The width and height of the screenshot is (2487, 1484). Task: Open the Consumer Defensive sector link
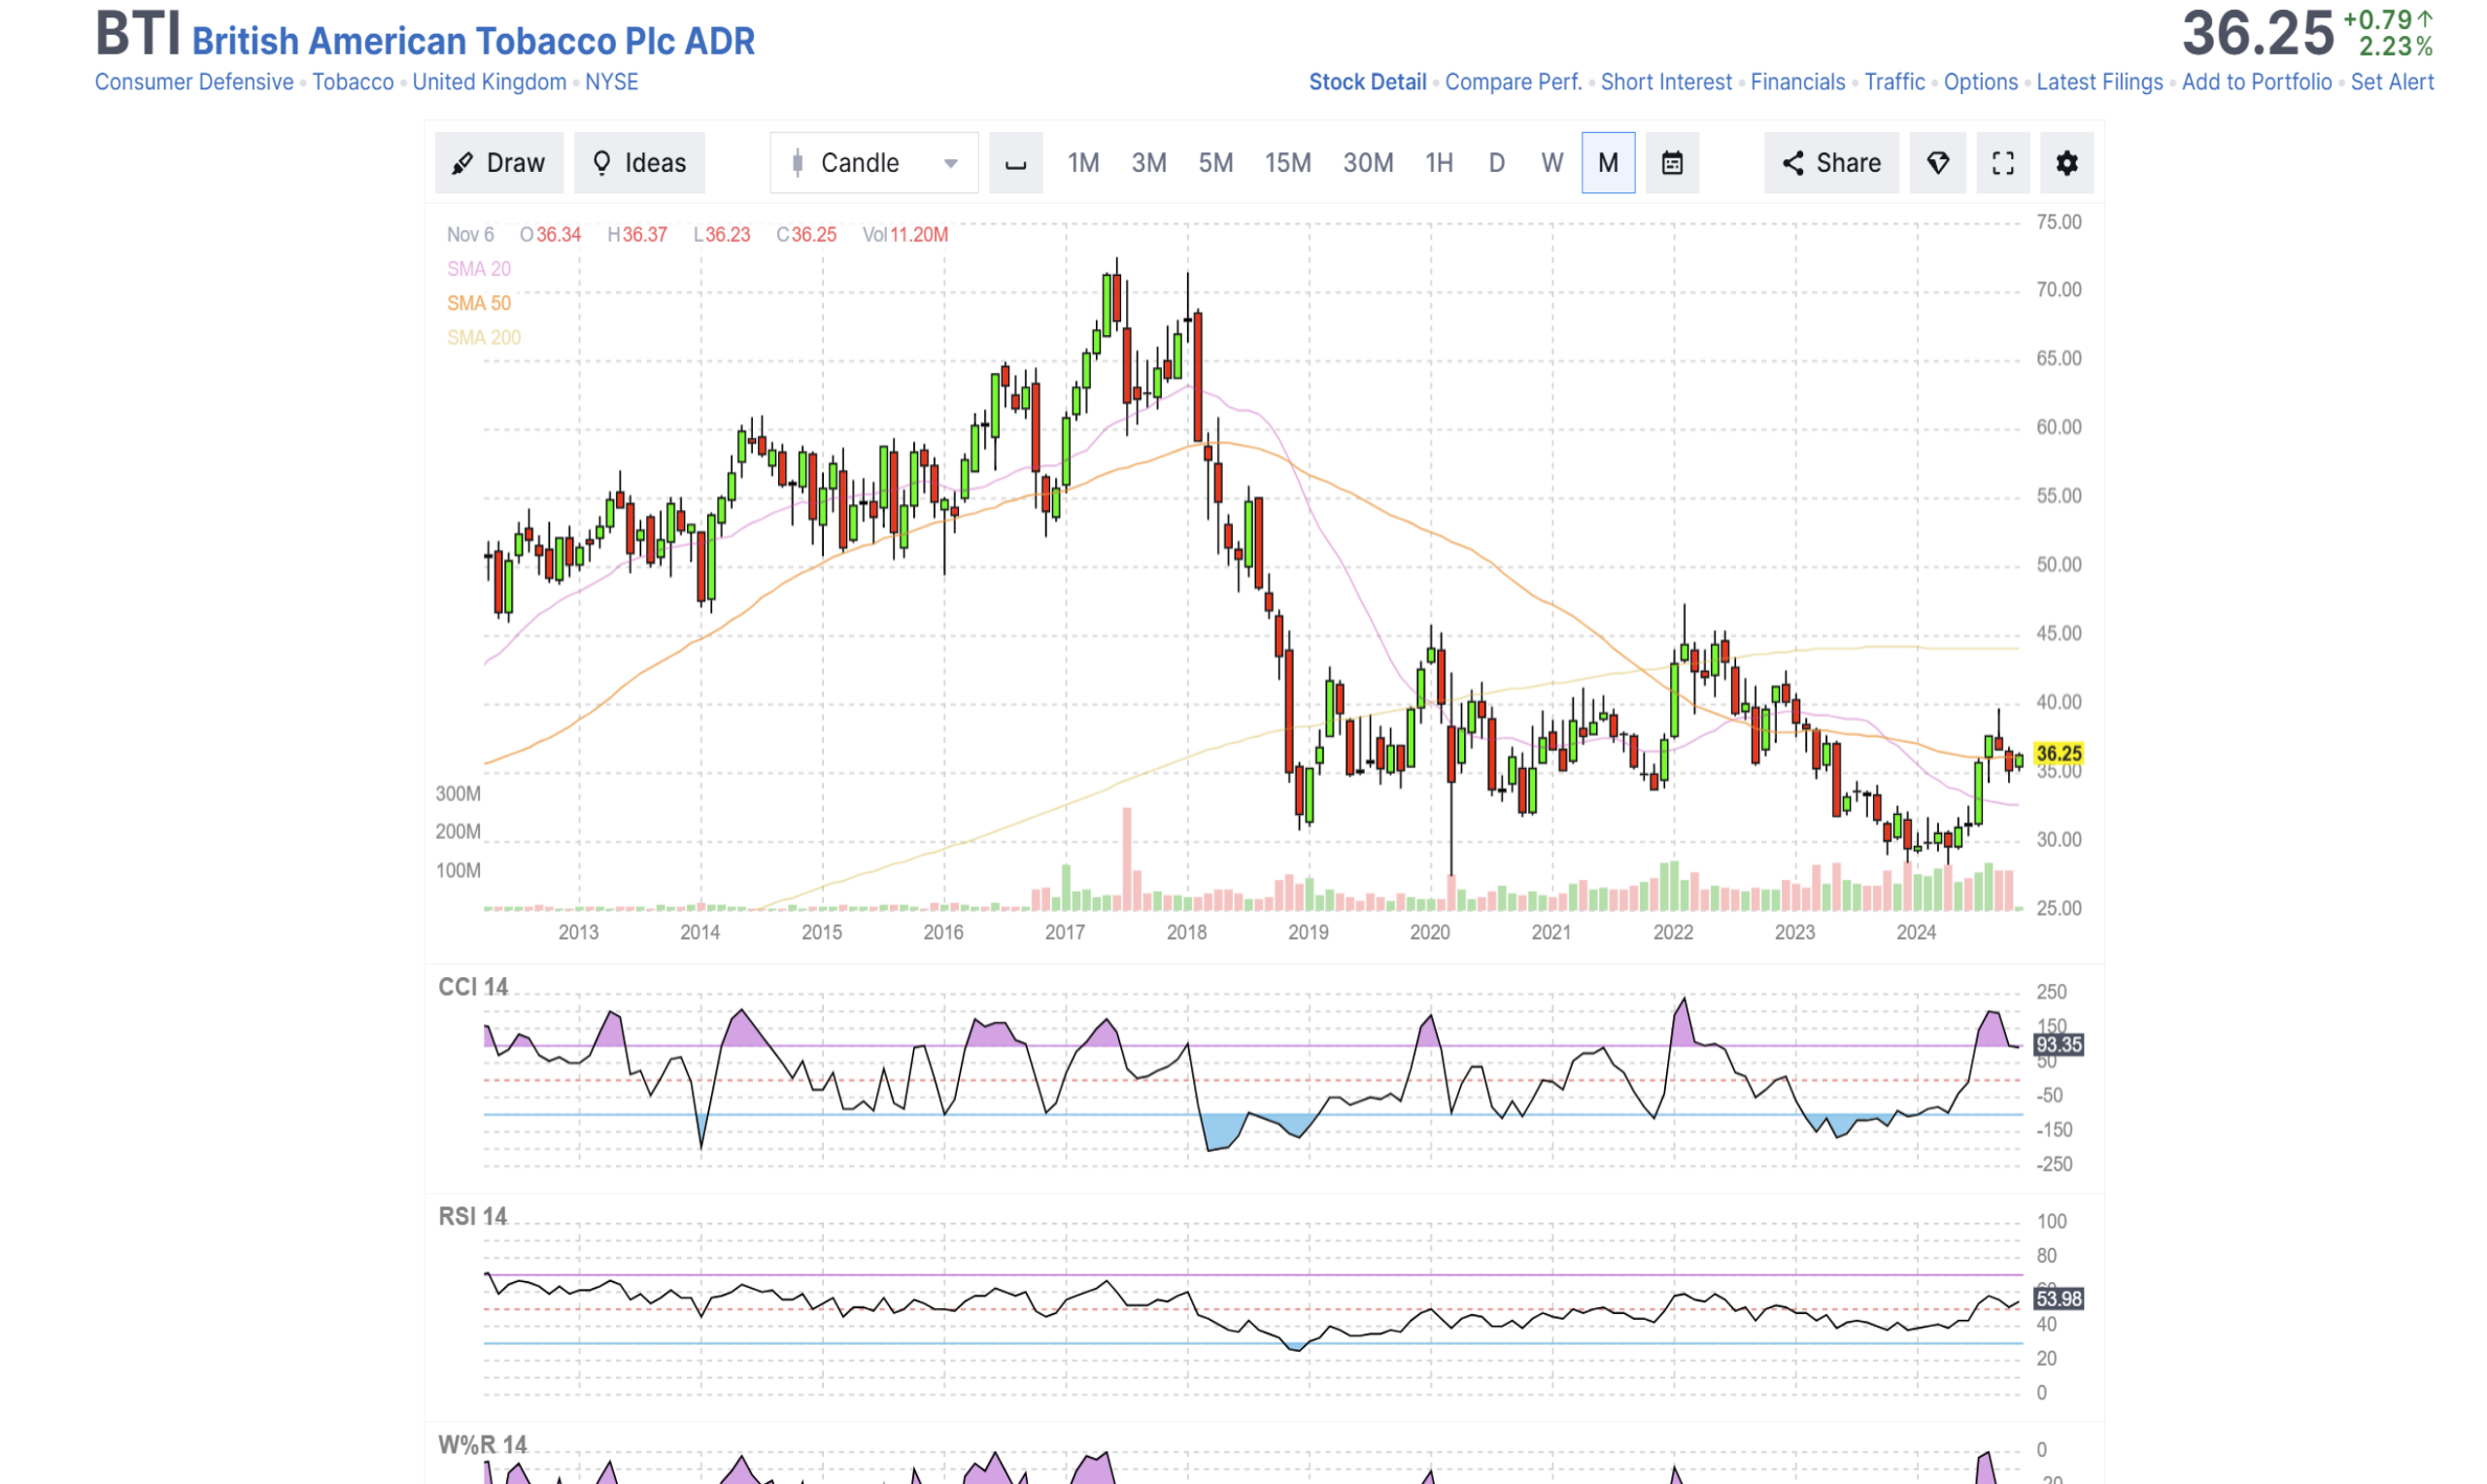194,82
